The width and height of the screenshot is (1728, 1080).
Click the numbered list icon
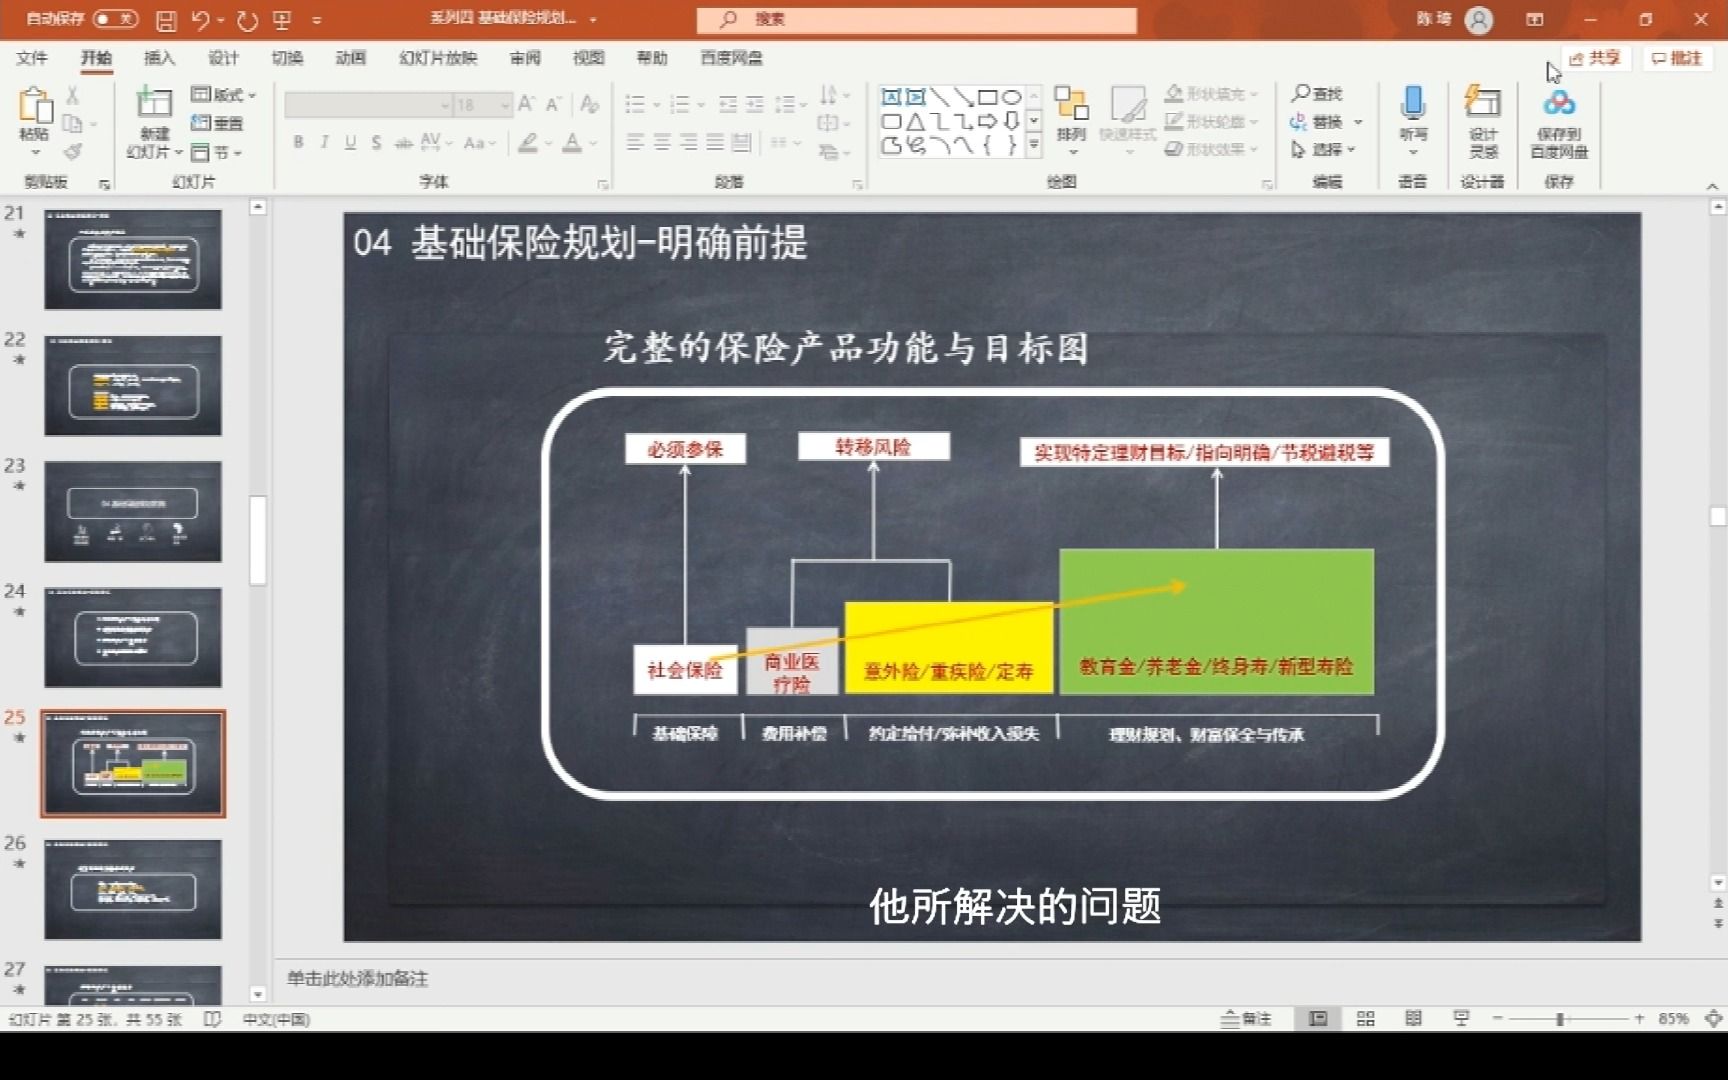tap(680, 104)
